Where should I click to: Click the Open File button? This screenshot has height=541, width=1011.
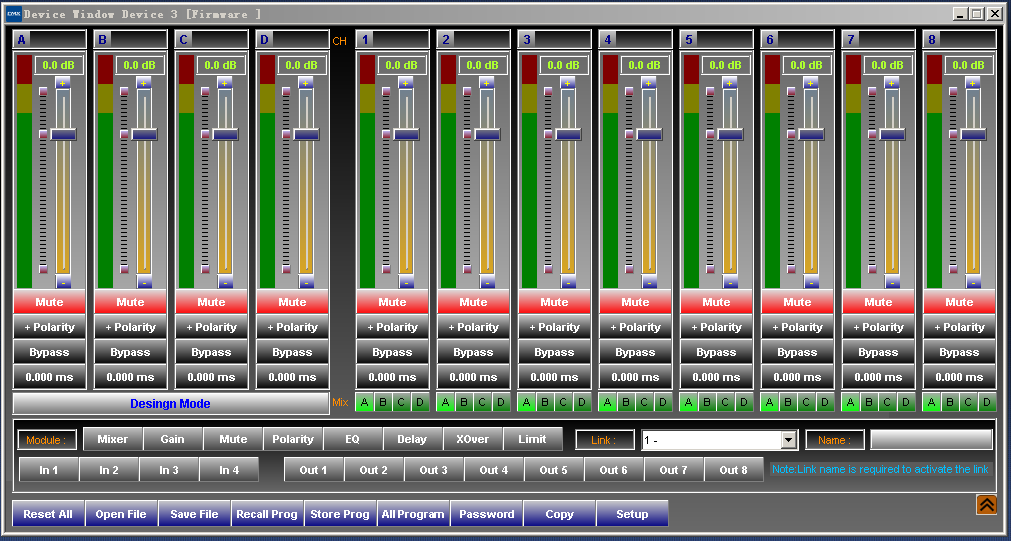coord(121,514)
